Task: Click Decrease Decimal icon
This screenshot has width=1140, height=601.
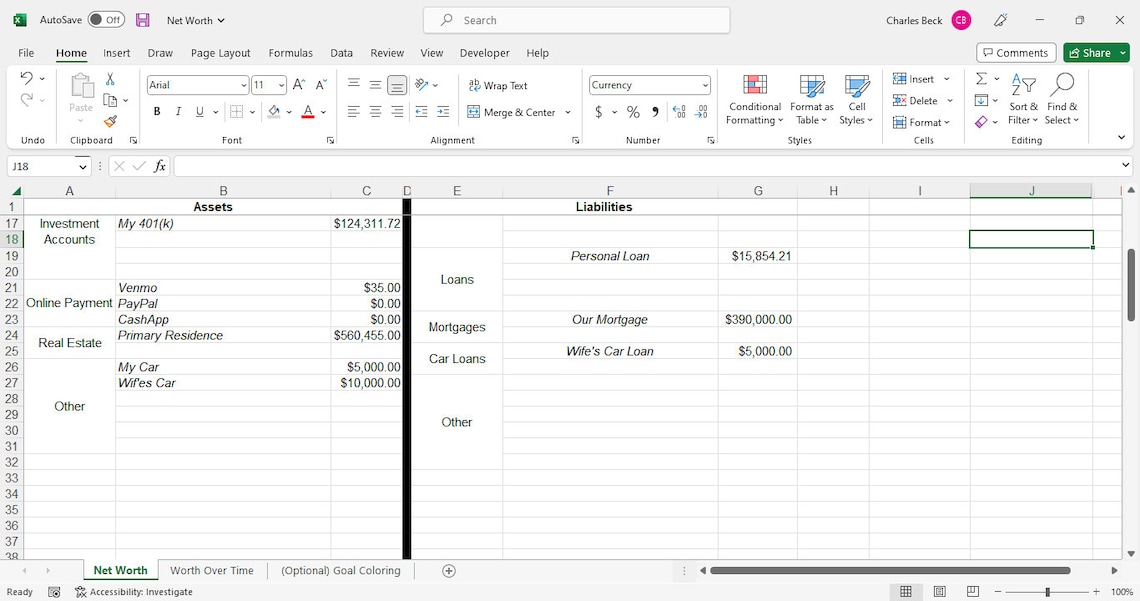Action: (x=701, y=112)
